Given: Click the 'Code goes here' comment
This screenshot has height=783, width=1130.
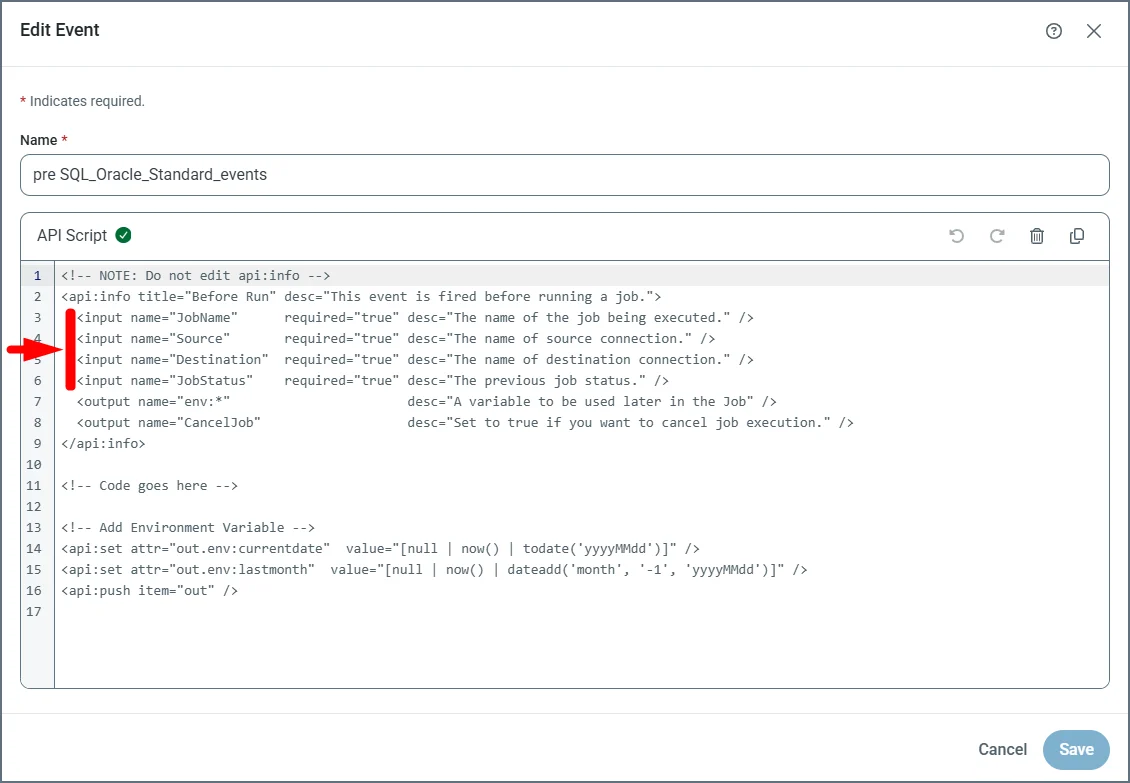Looking at the screenshot, I should point(149,485).
